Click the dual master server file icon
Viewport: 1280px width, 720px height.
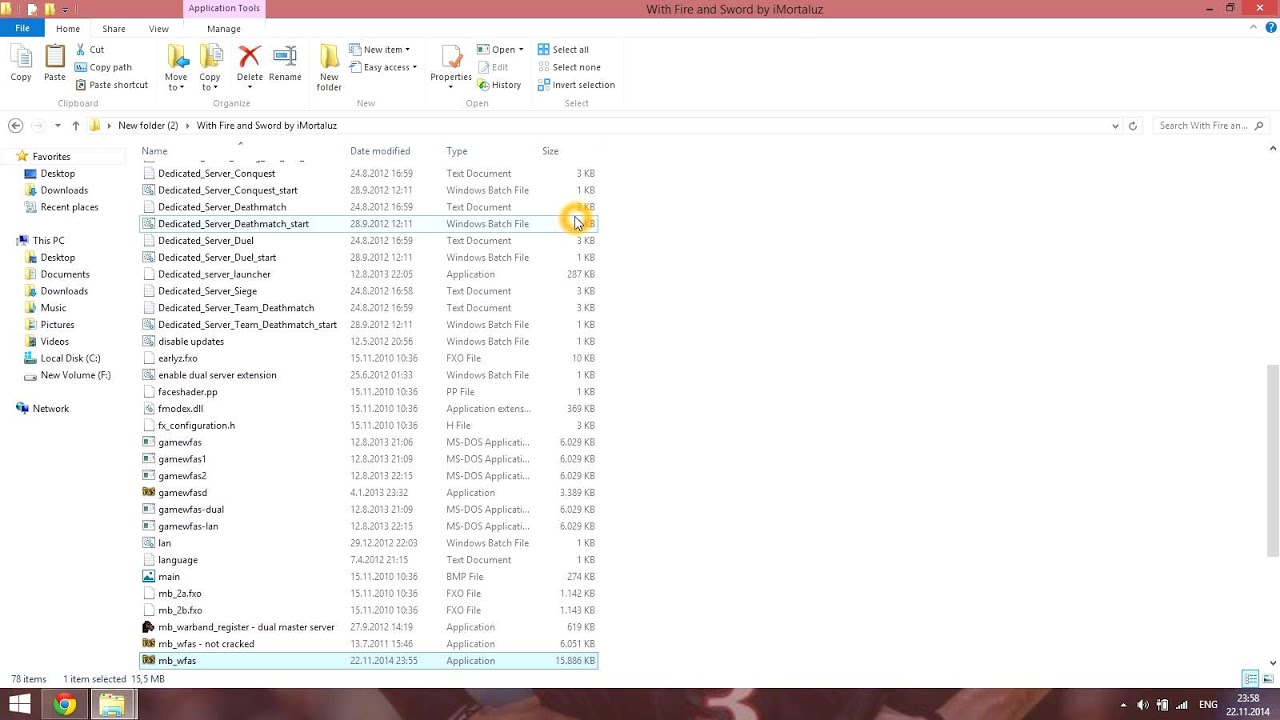click(149, 627)
